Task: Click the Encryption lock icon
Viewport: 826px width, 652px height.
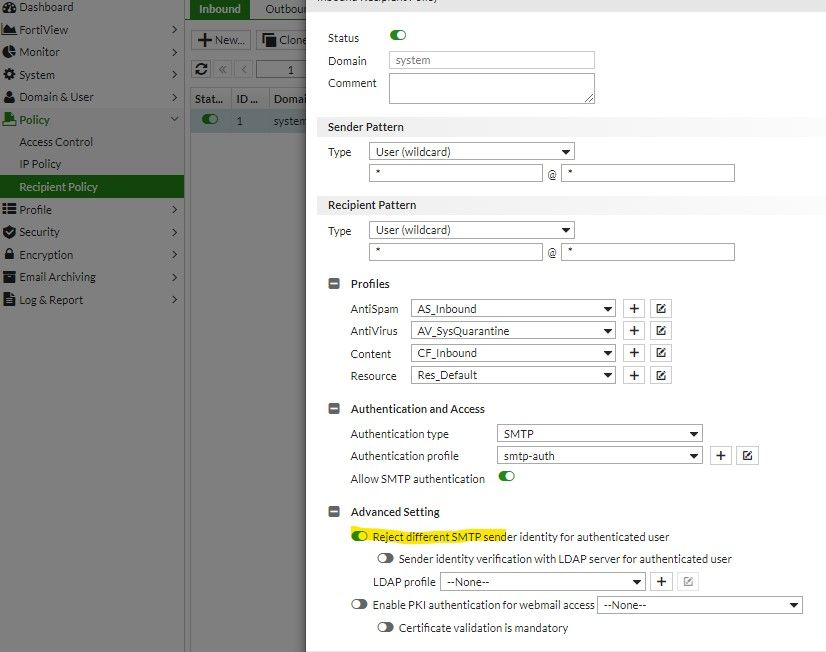Action: coord(9,254)
